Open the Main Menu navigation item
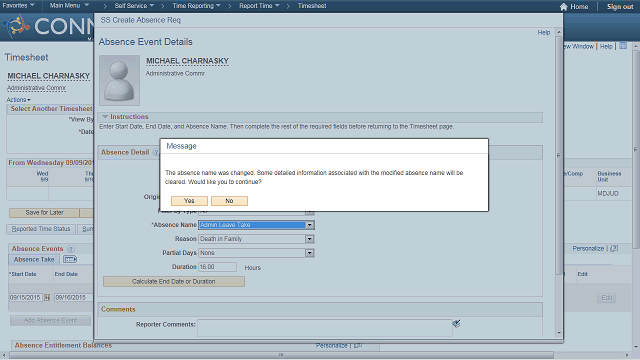This screenshot has width=640, height=360. click(69, 6)
